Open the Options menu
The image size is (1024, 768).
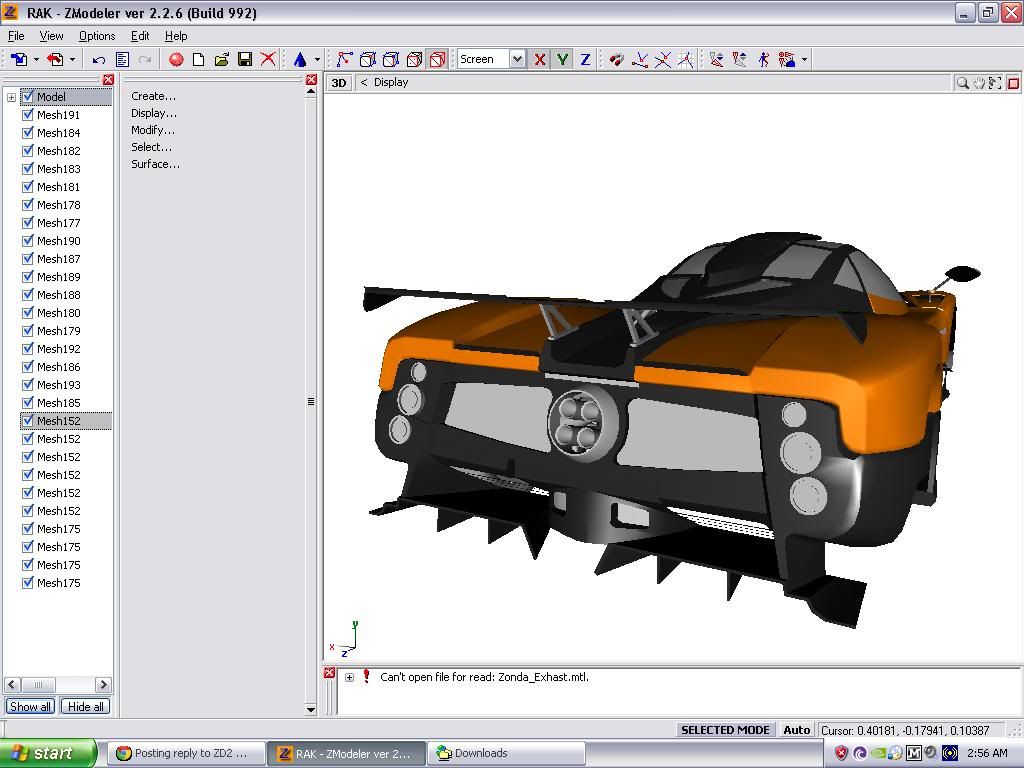pos(97,36)
